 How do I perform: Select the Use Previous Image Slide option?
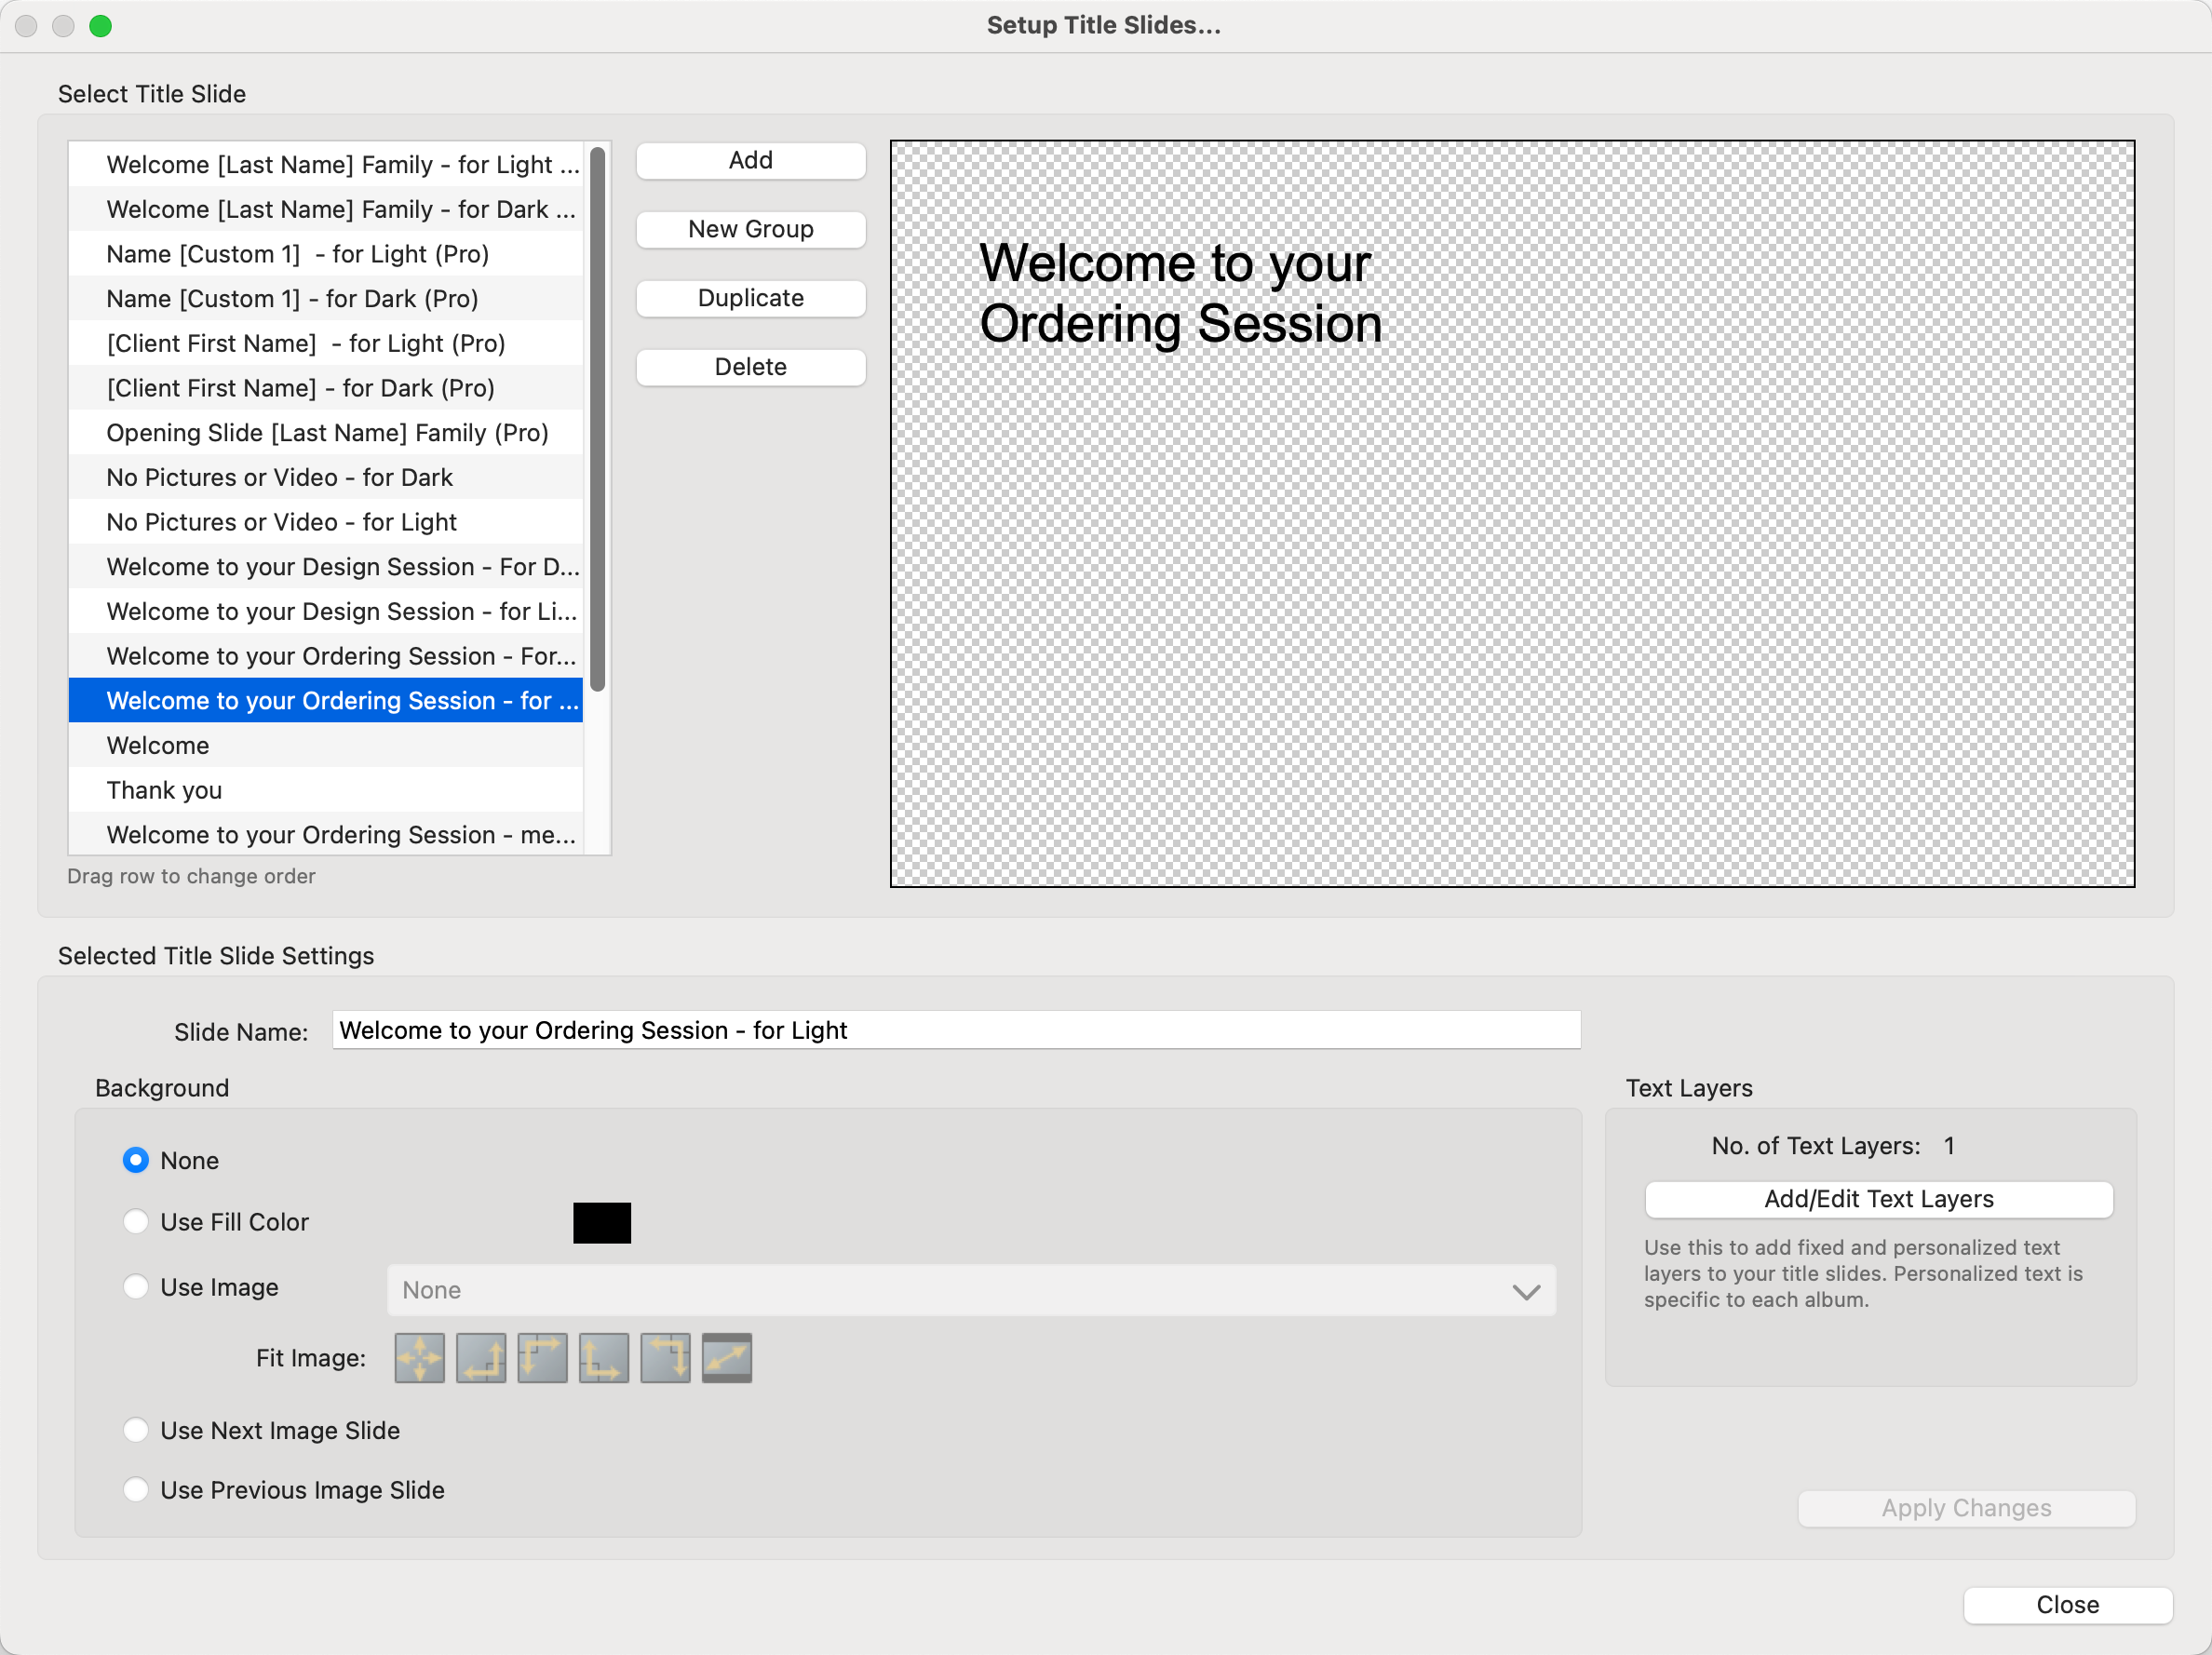(x=136, y=1489)
